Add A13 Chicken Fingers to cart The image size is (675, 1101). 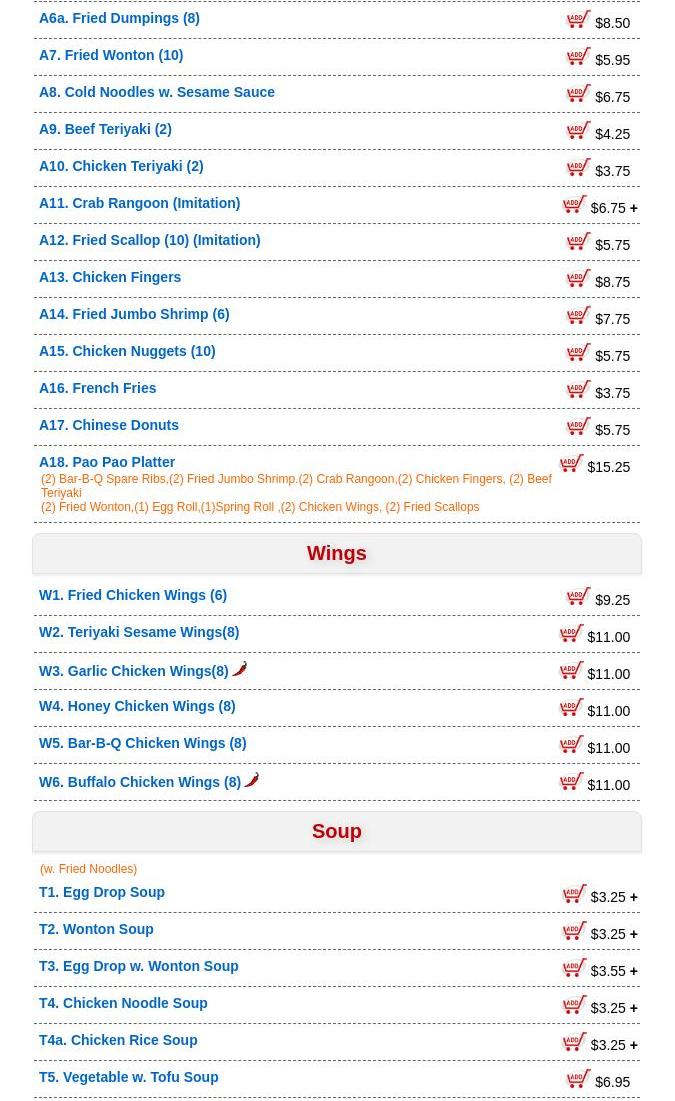[x=578, y=278]
